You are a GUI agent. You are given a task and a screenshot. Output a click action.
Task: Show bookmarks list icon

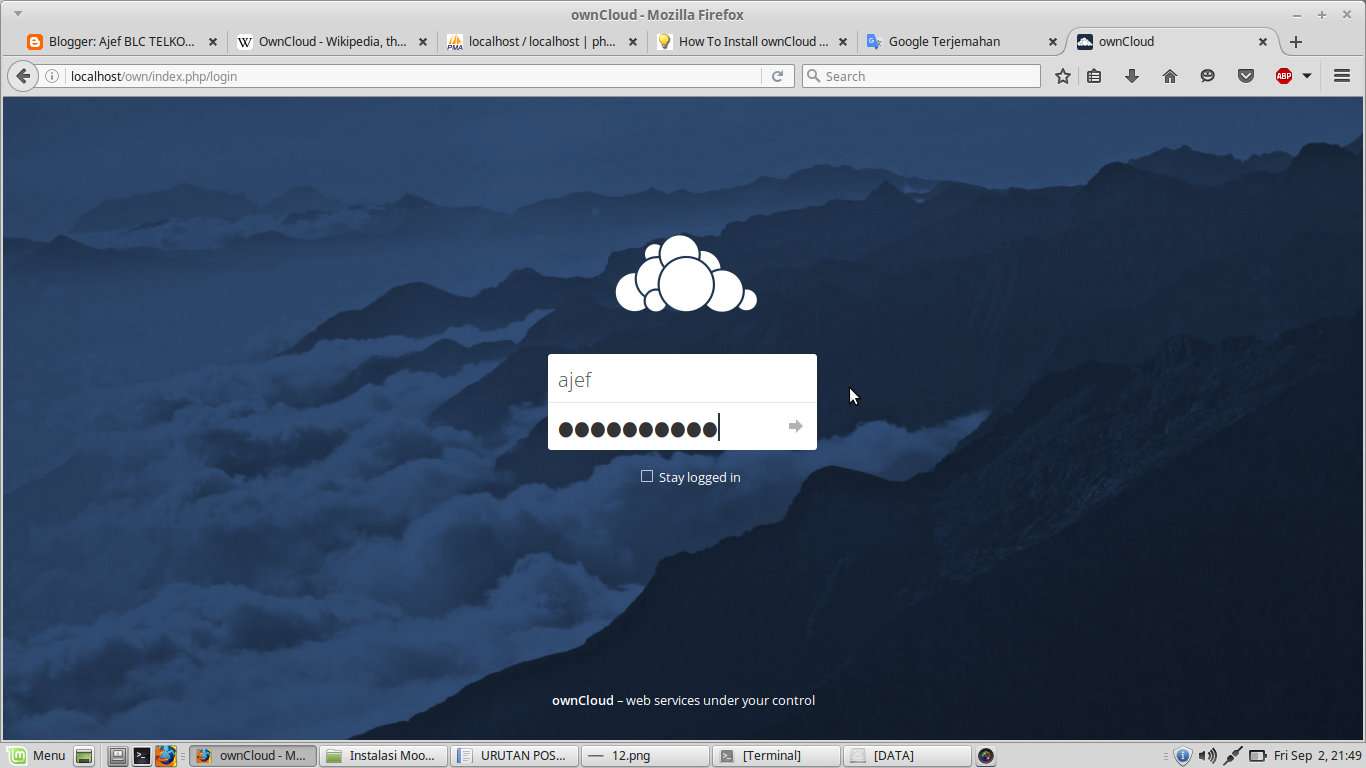click(x=1094, y=76)
